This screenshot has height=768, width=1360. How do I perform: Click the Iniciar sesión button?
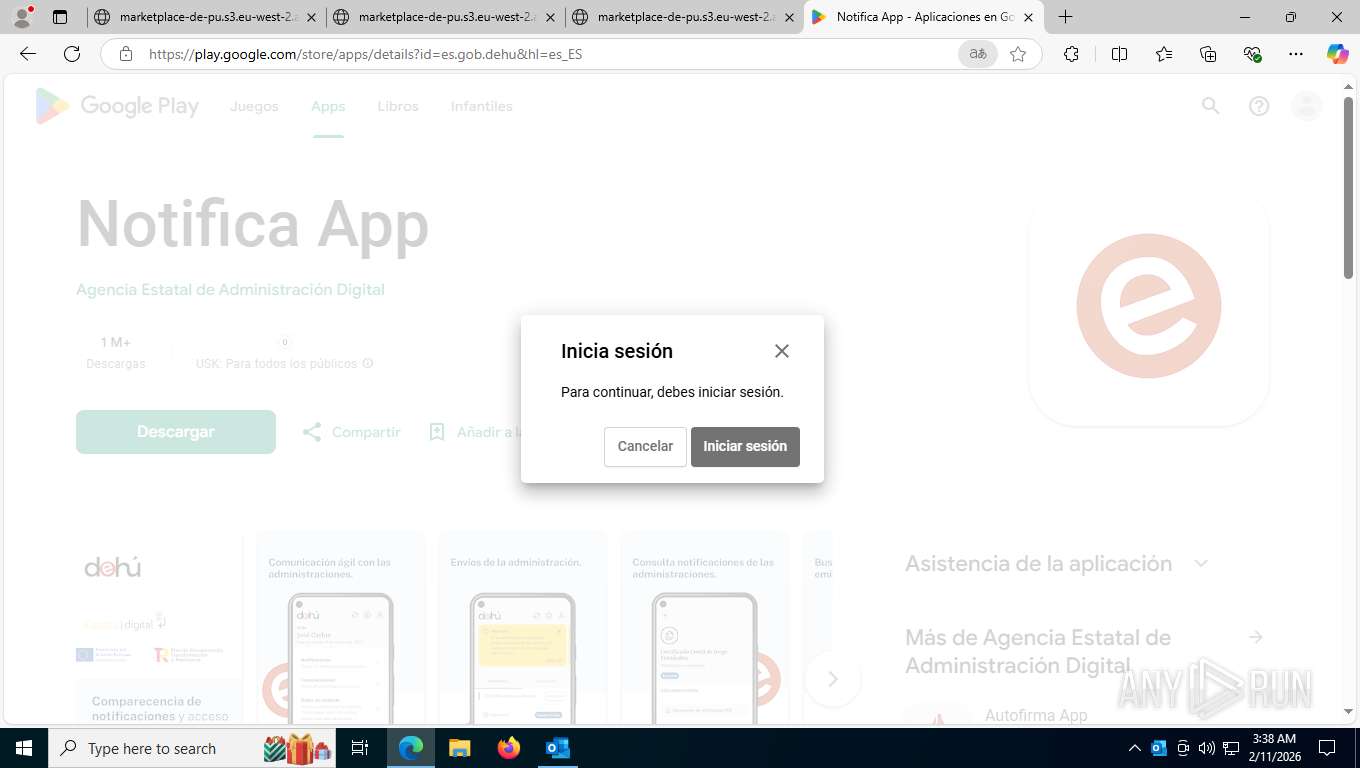coord(745,447)
